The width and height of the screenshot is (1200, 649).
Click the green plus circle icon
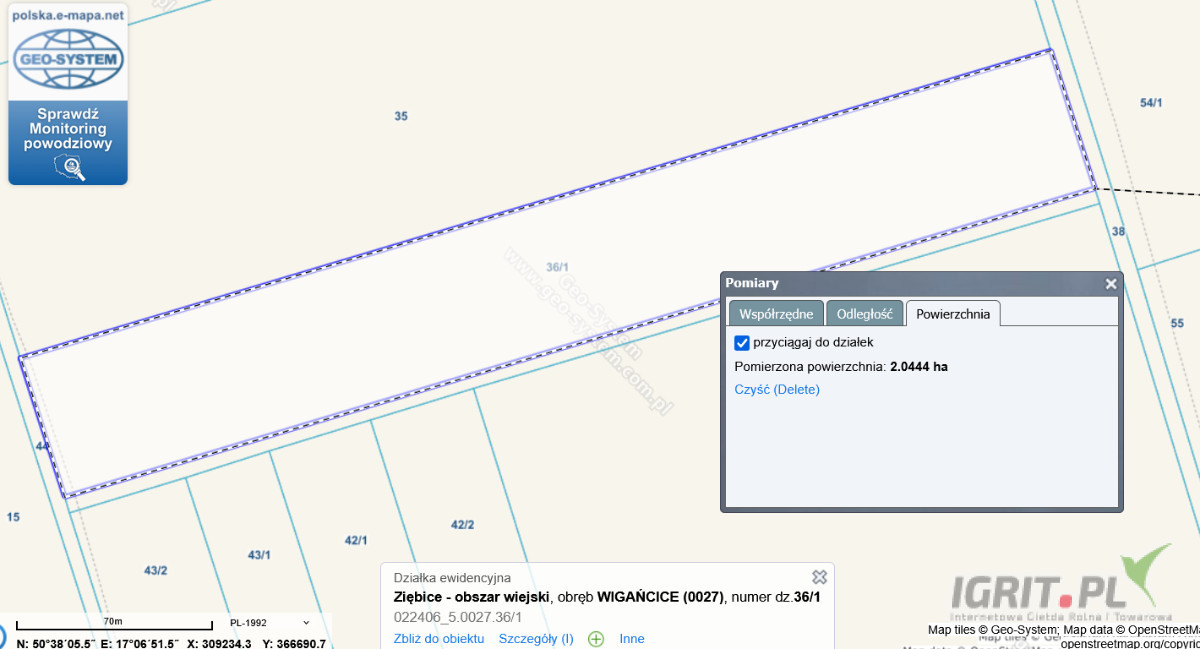[596, 638]
